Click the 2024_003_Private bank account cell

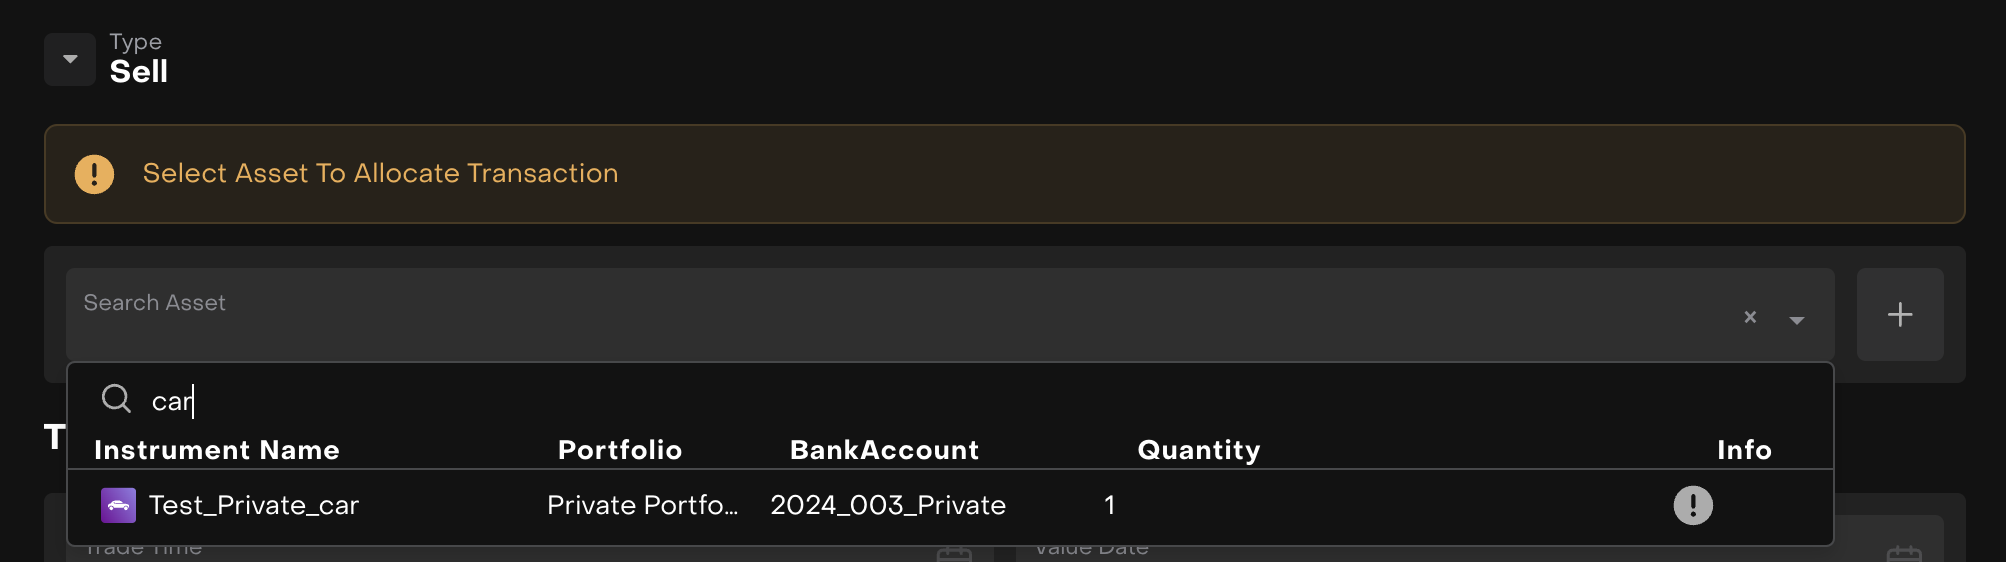pos(887,506)
